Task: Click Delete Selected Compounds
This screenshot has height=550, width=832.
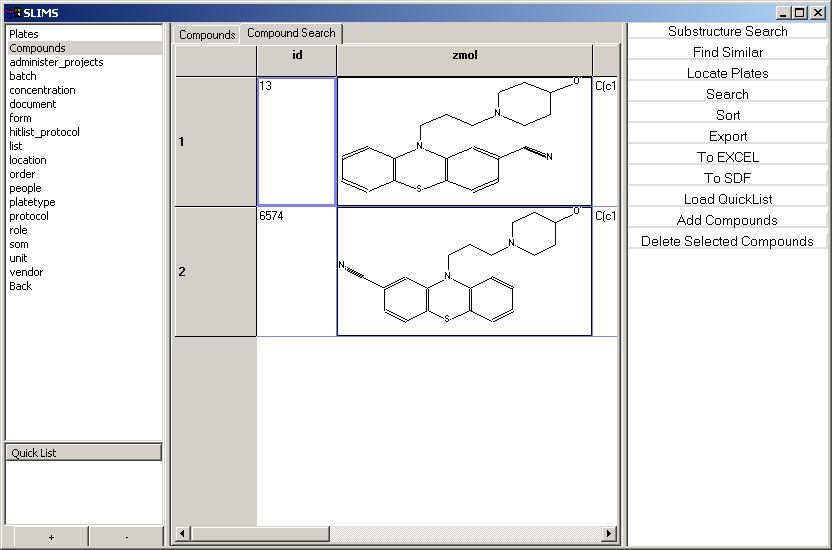Action: click(727, 242)
